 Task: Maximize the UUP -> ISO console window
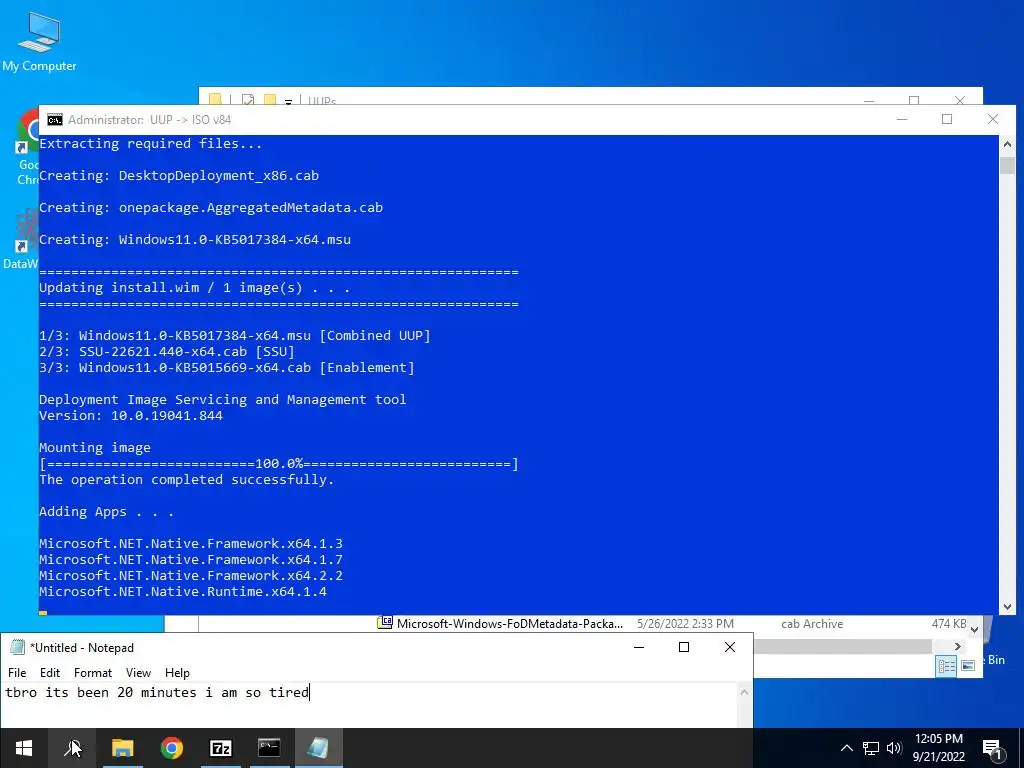[947, 120]
